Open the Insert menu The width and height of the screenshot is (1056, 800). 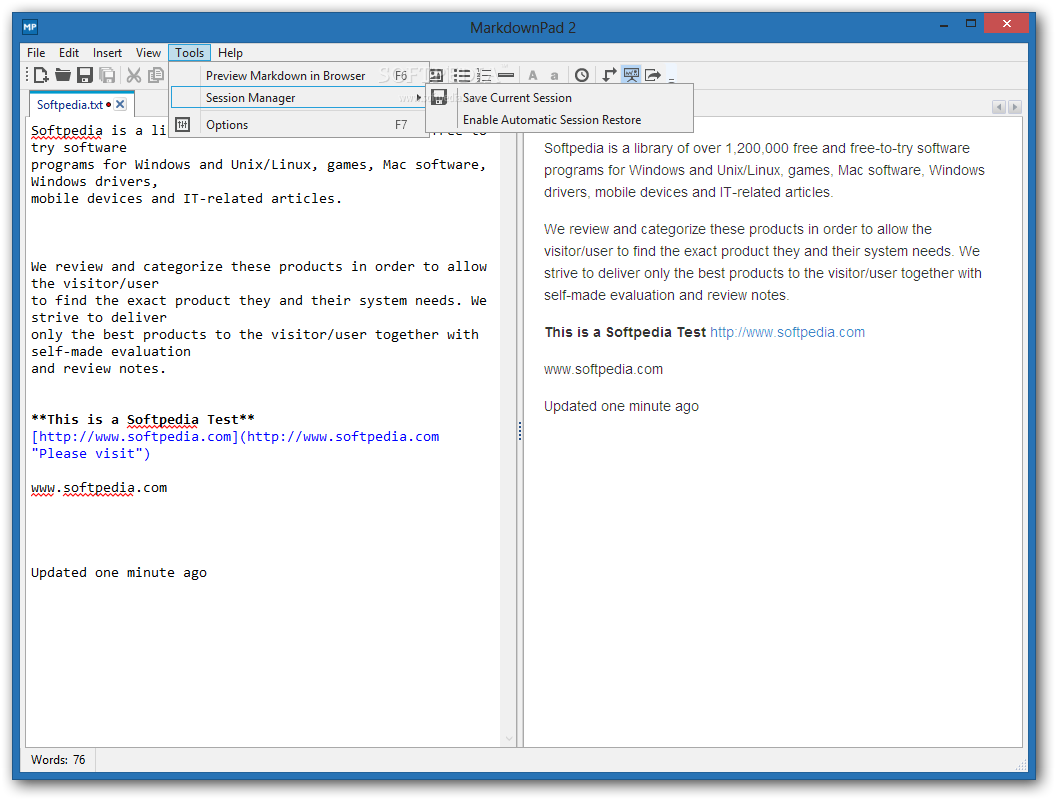107,53
